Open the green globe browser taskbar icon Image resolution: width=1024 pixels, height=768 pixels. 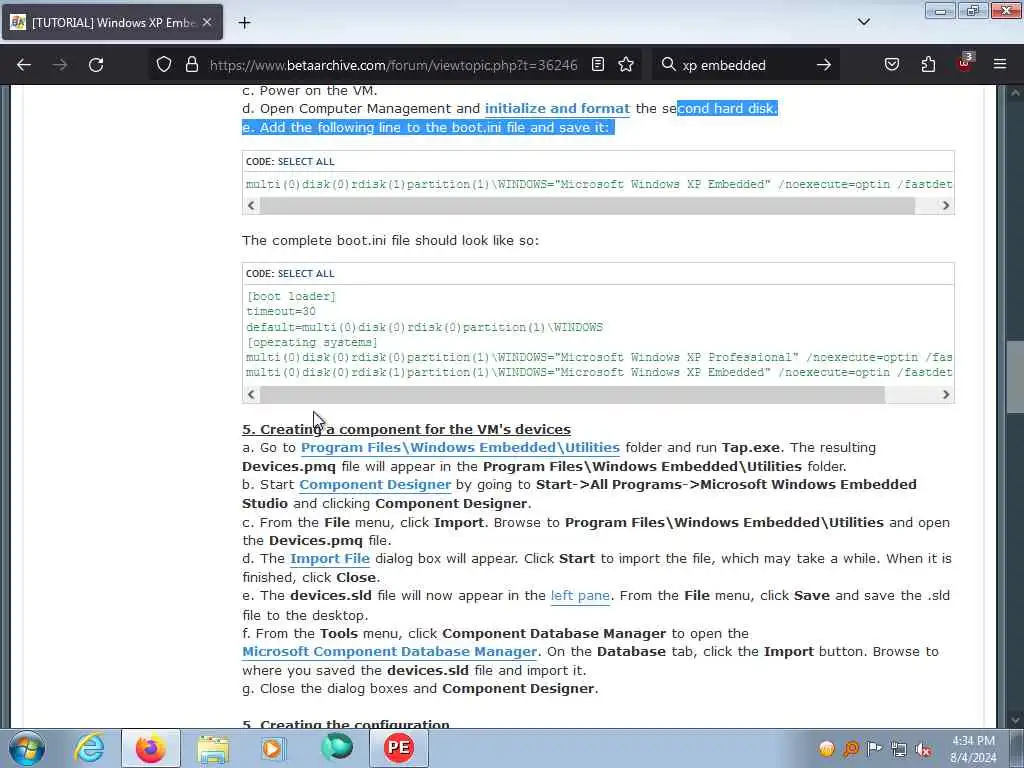337,748
